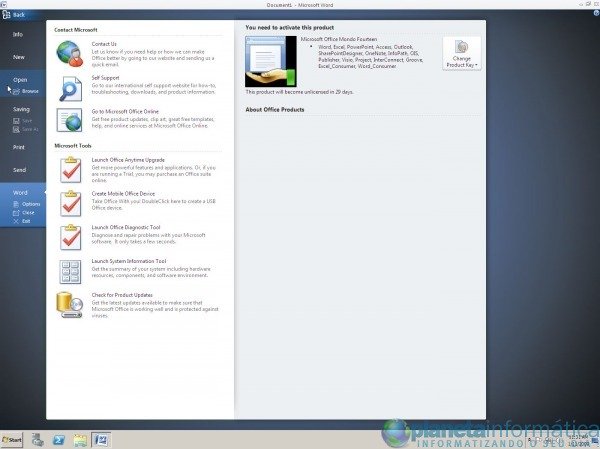Click the Exit X icon under Word
The width and height of the screenshot is (600, 449).
(x=16, y=221)
